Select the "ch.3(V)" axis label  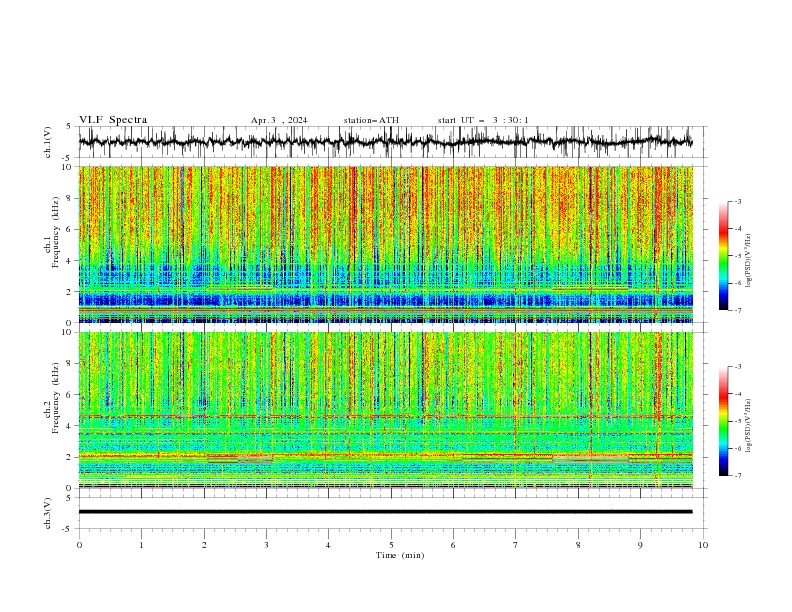tap(48, 513)
